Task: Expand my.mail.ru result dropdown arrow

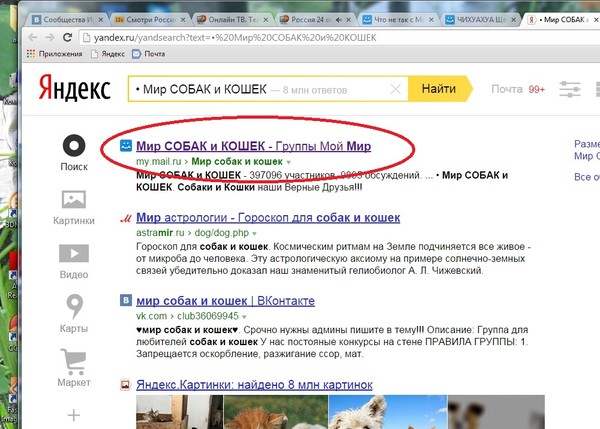Action: pyautogui.click(x=289, y=162)
